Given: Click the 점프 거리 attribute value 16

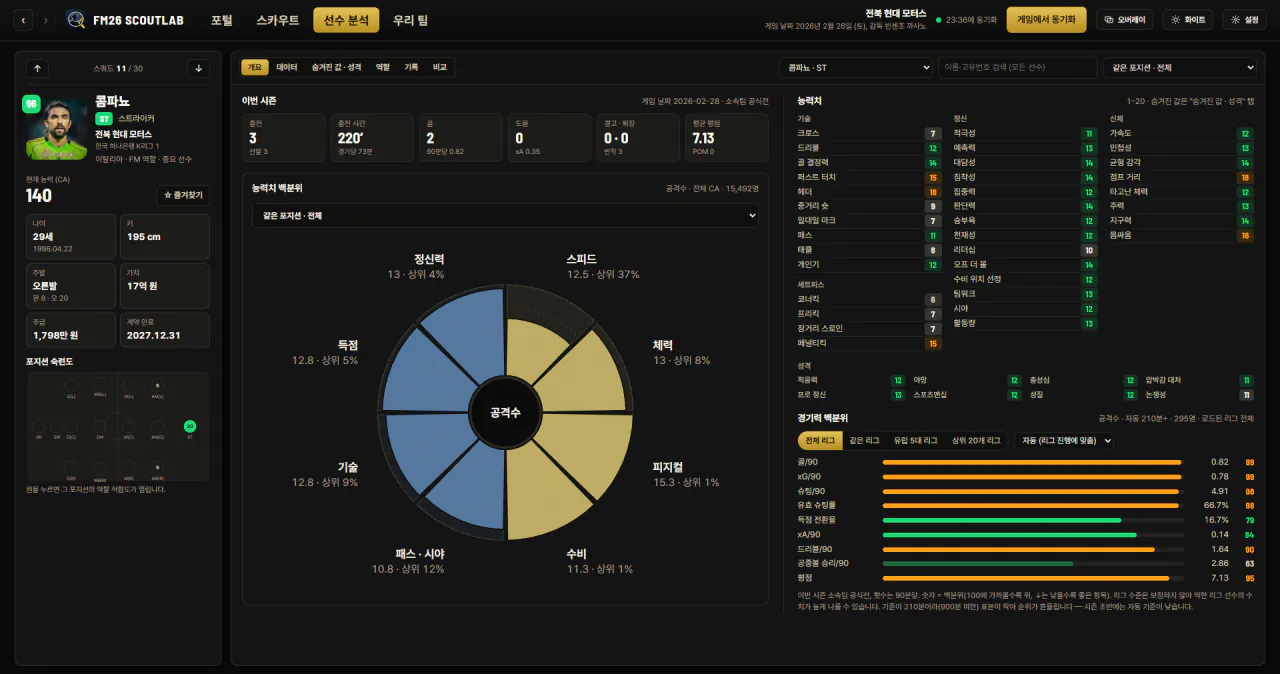Looking at the screenshot, I should point(1245,177).
